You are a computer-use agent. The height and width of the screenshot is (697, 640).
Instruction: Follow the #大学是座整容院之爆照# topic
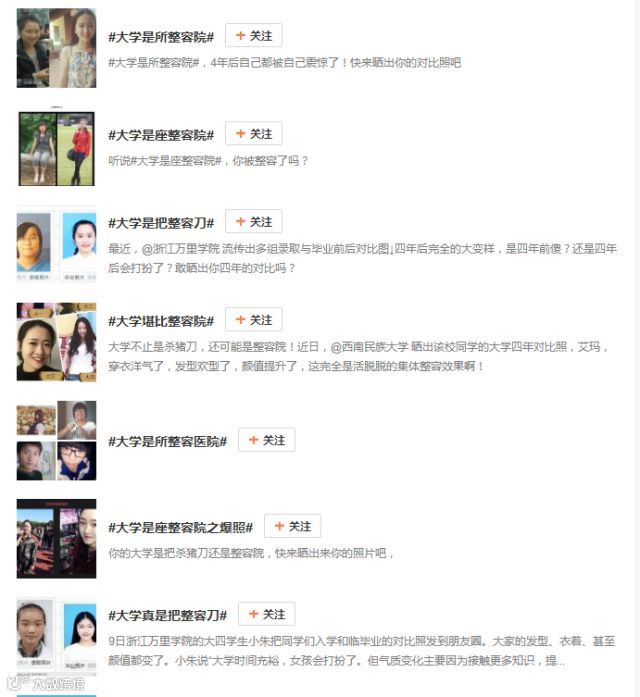coord(292,526)
